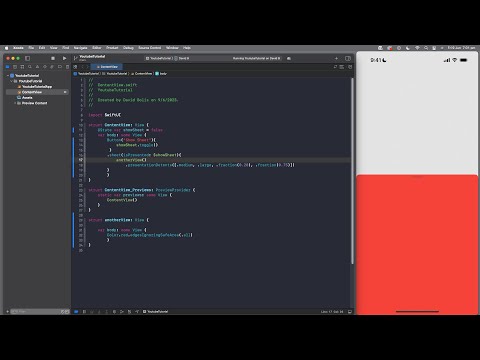Screen dimensions: 480x360
Task: Click the Run play button
Action: click(64, 58)
